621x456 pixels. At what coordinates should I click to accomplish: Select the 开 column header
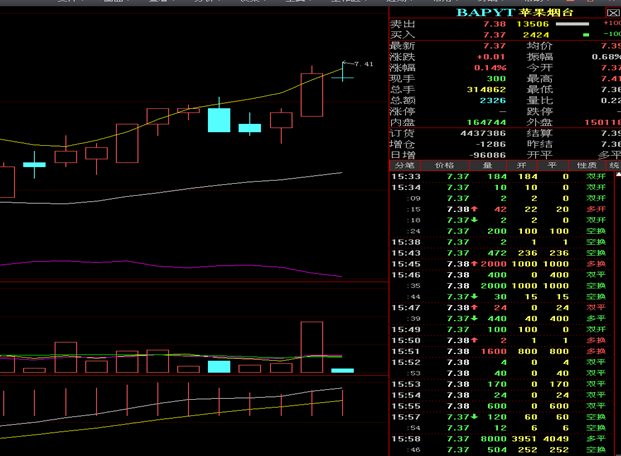521,165
